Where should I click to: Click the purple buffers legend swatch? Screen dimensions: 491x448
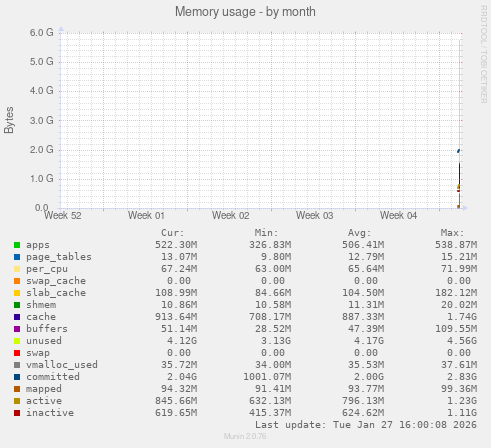click(x=17, y=329)
